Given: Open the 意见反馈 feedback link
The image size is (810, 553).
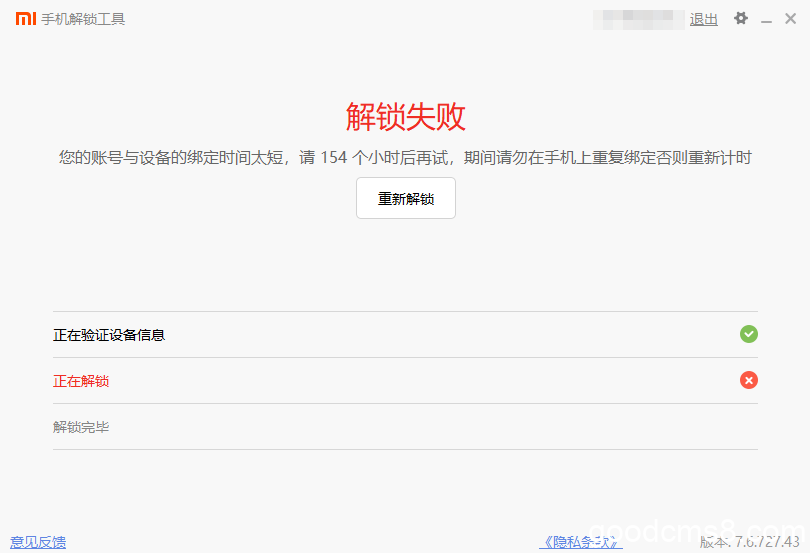Looking at the screenshot, I should pos(38,542).
